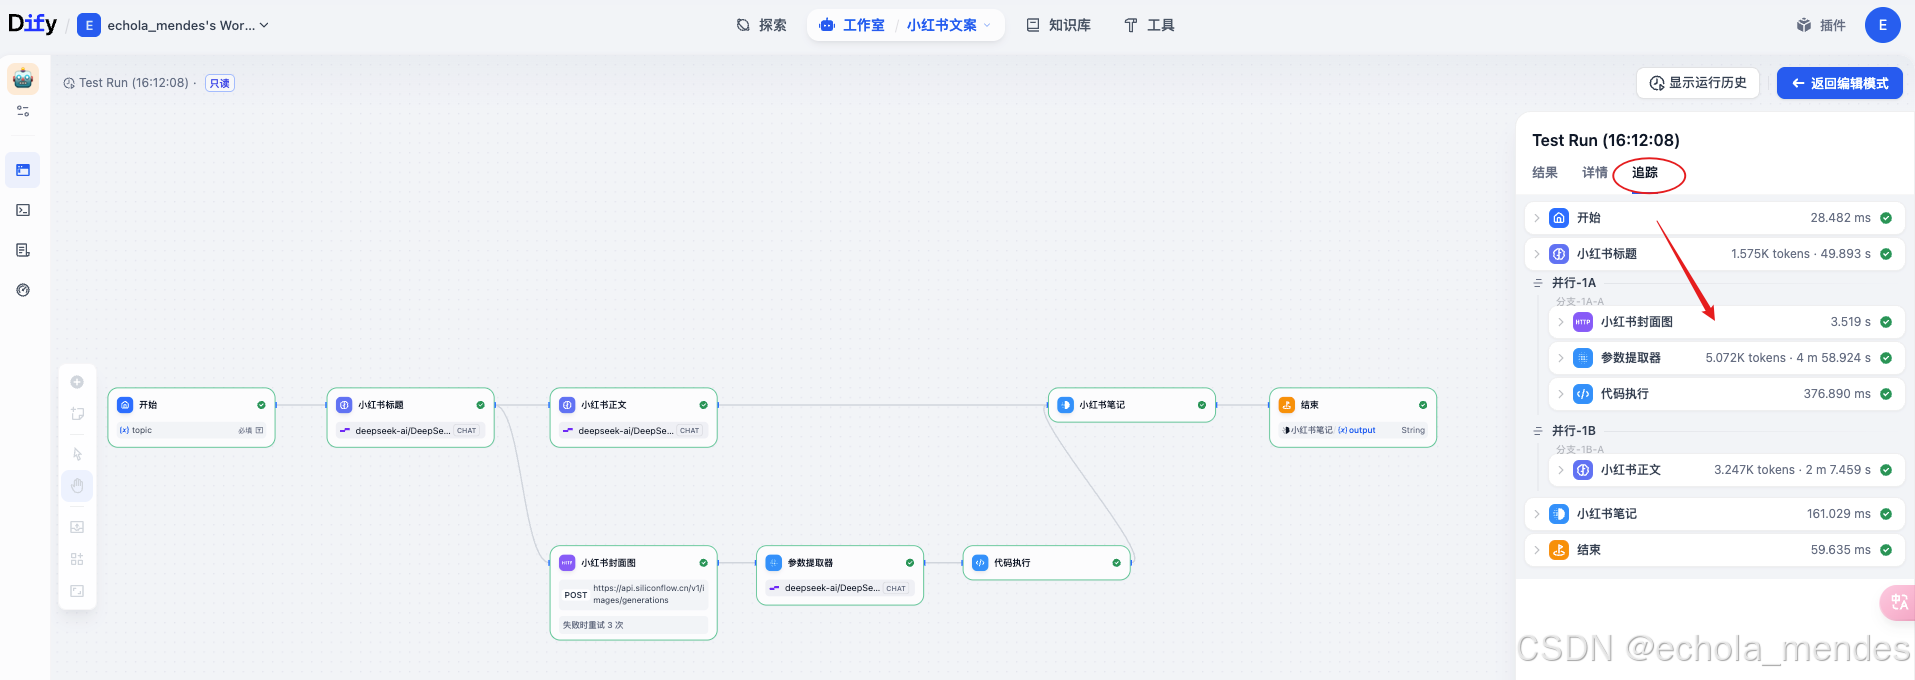Switch to the 结果 tab
Viewport: 1915px width, 680px height.
(1545, 172)
